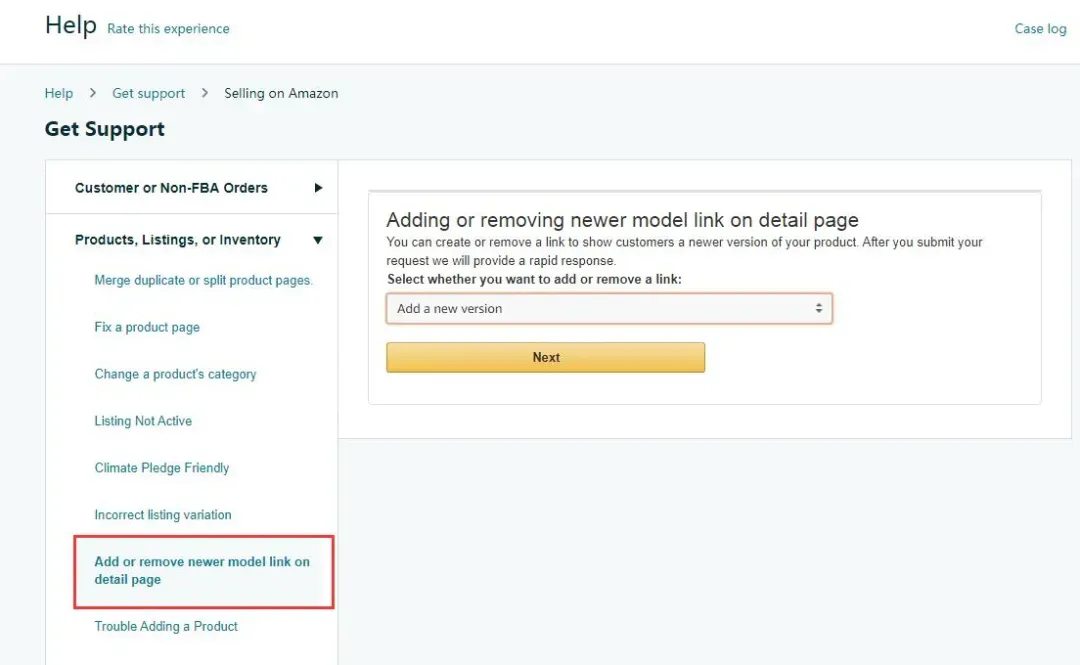Expand Customer or Non-FBA Orders arrow
This screenshot has width=1080, height=665.
[318, 187]
